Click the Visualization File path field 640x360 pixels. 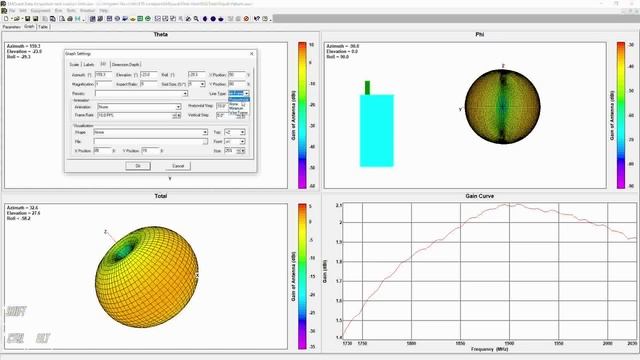point(148,142)
